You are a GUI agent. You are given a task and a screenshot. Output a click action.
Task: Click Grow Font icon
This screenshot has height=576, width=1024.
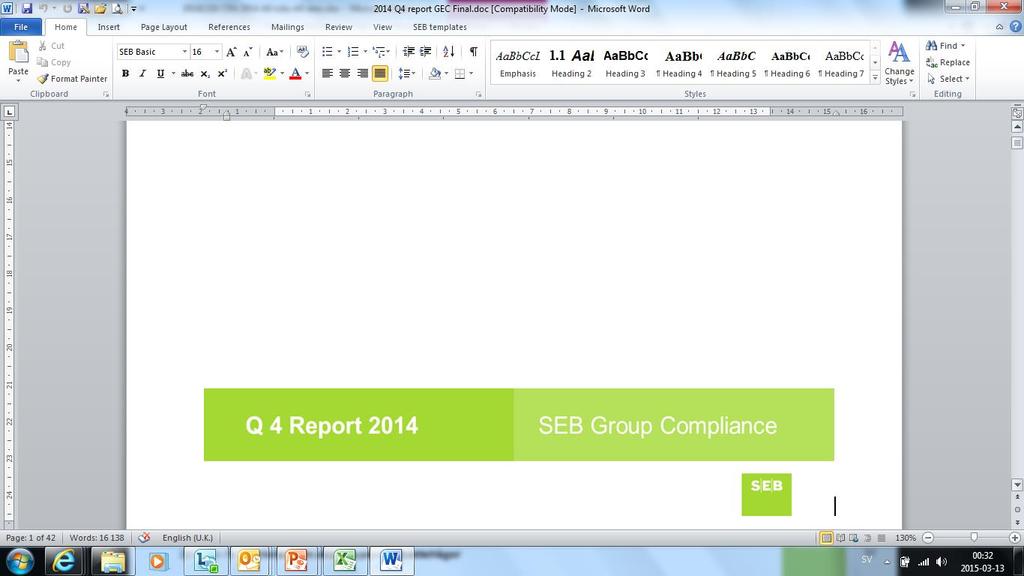[x=231, y=52]
